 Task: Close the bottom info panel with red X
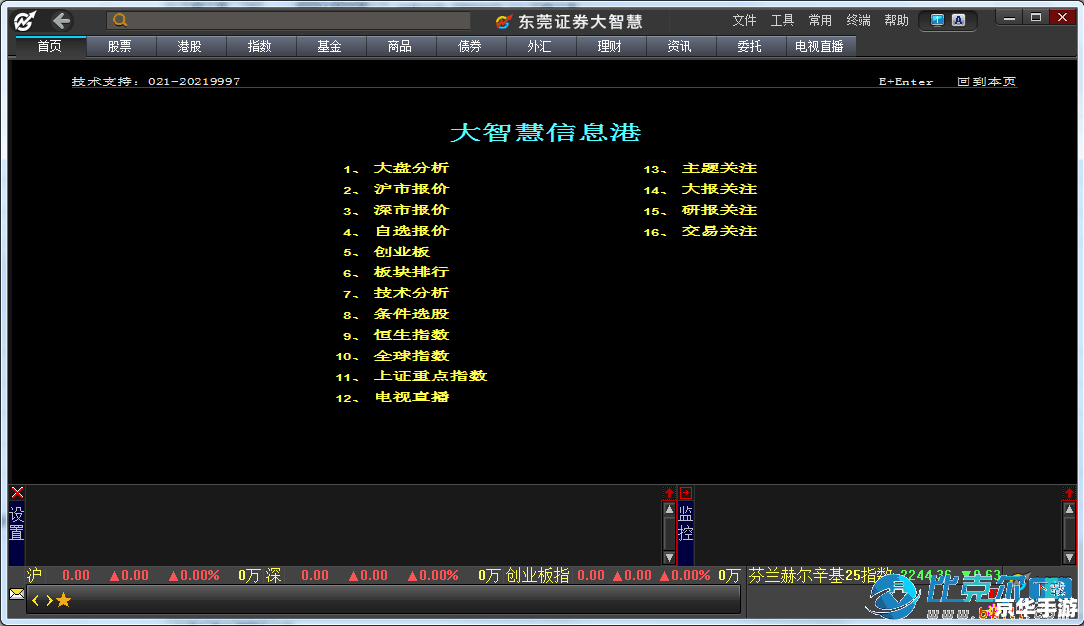[x=17, y=493]
